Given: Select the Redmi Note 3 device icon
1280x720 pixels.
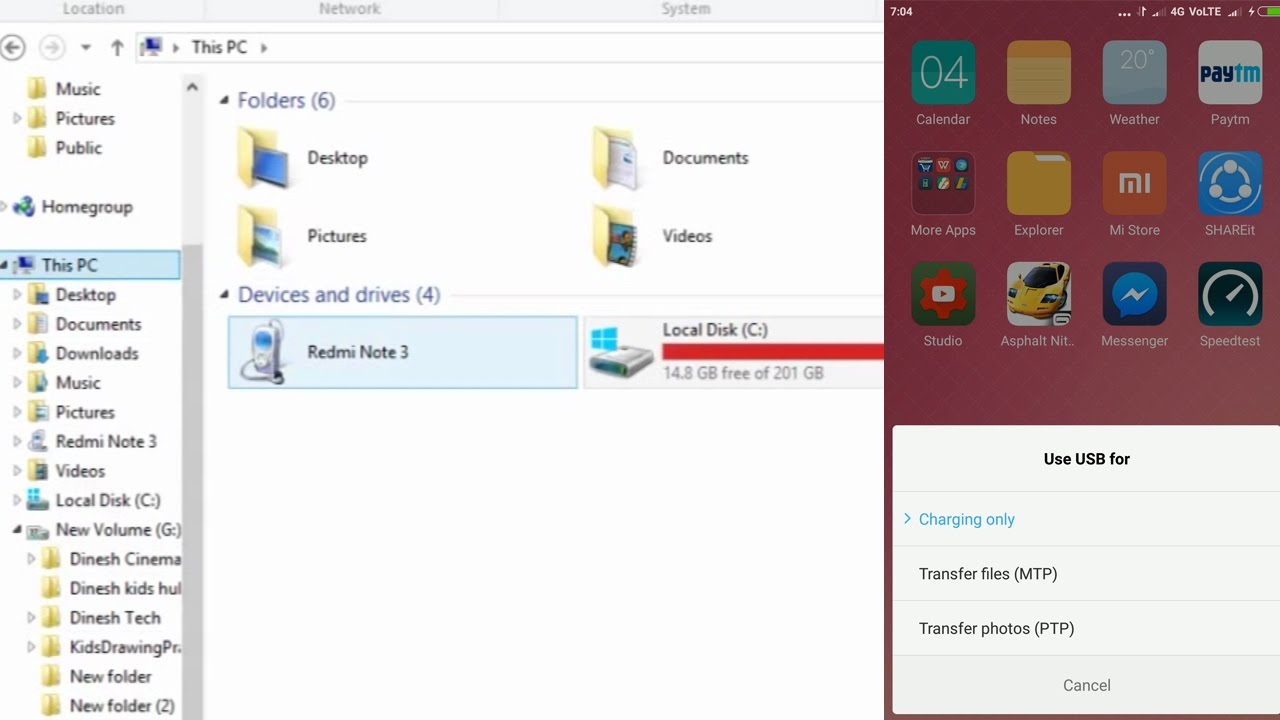Looking at the screenshot, I should [x=263, y=352].
